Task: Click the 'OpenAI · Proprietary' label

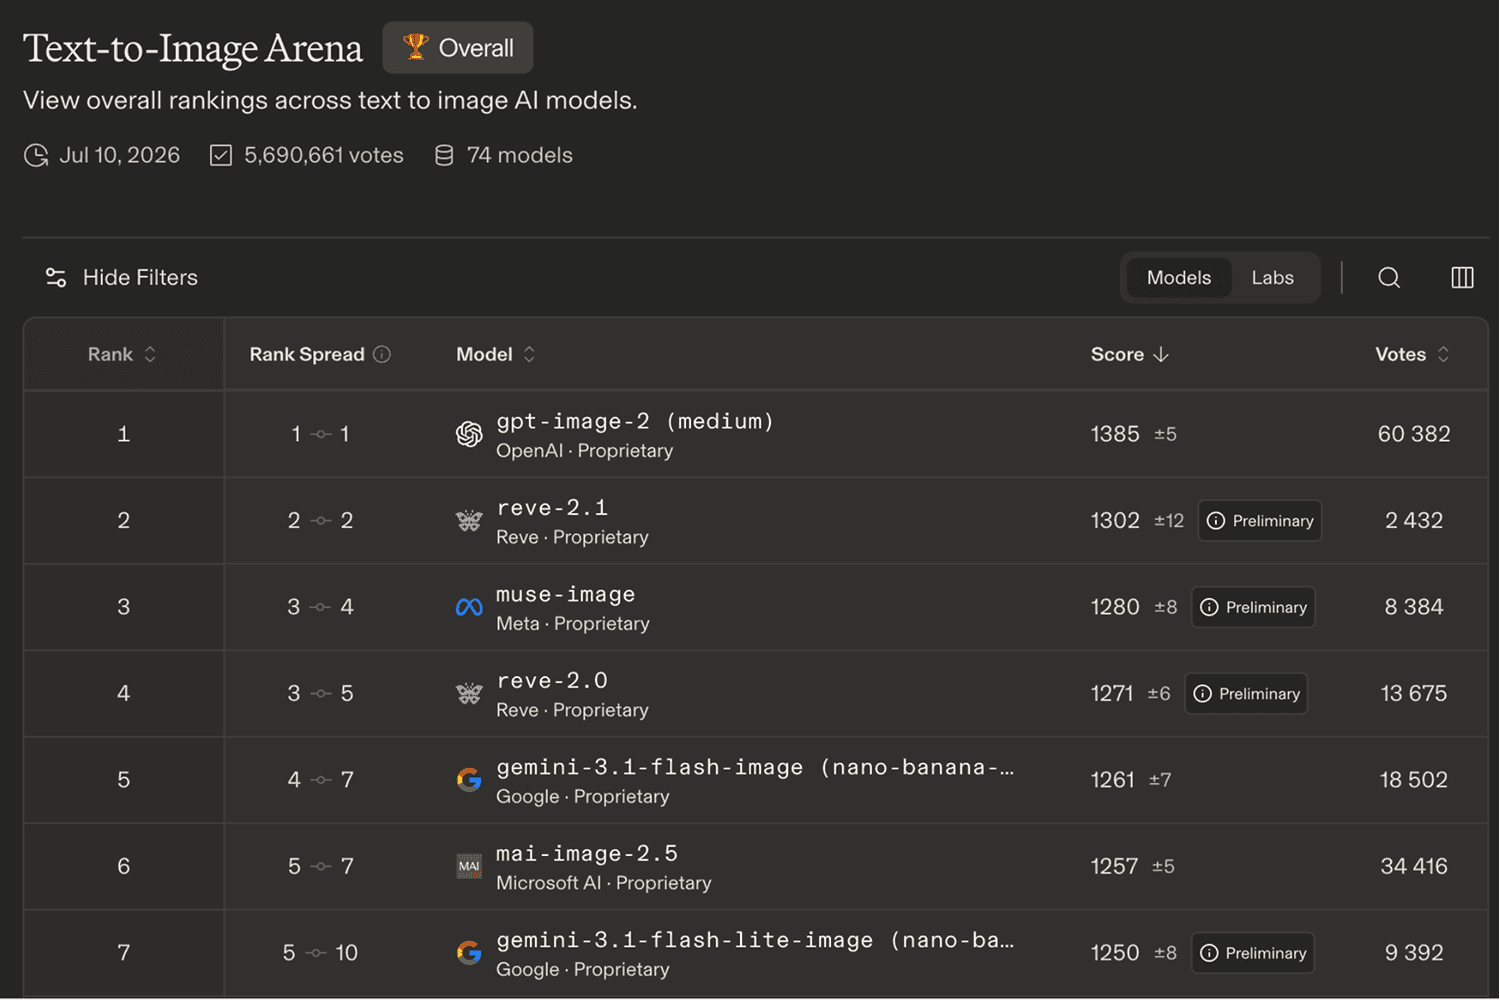Action: click(x=585, y=451)
